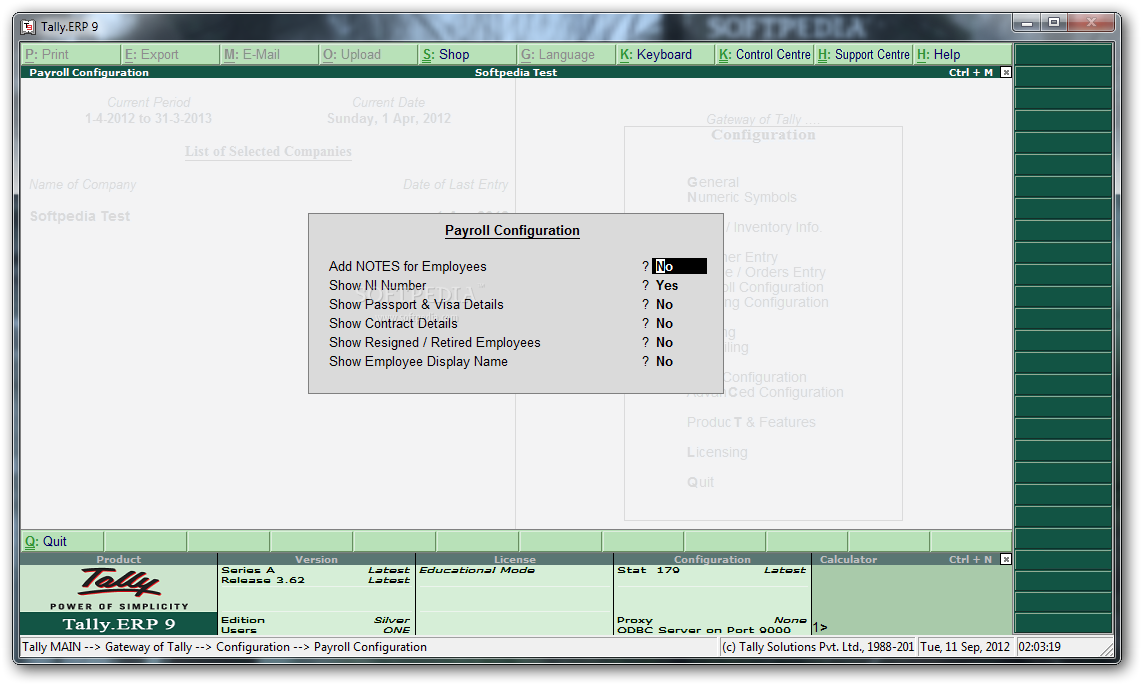Select Advanced Configuration menu entry
1142x685 pixels.
tap(765, 392)
